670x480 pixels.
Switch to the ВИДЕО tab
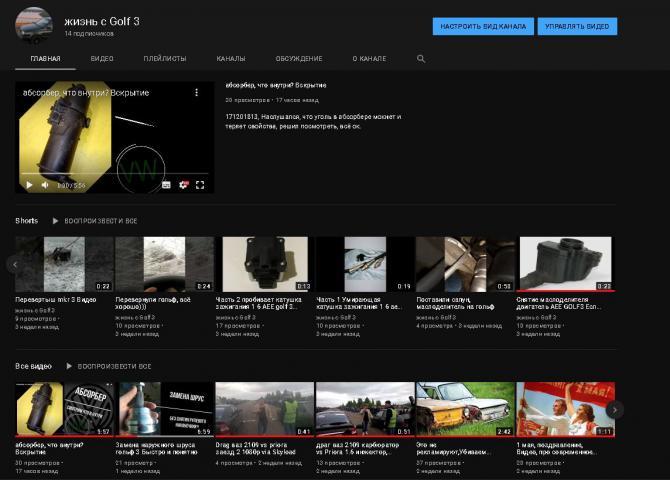pyautogui.click(x=102, y=59)
